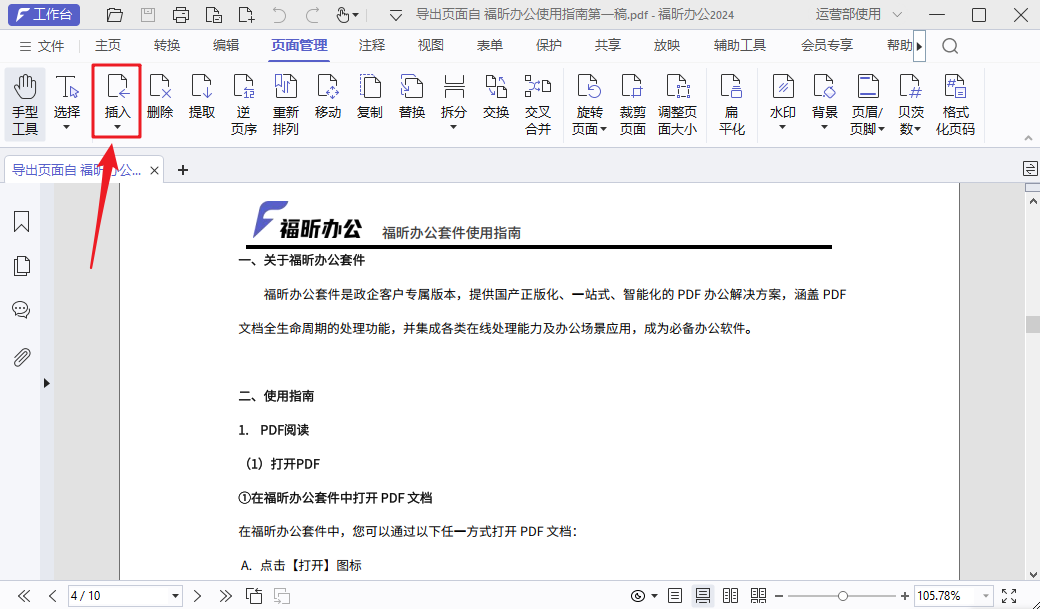Click the Fullscreen icon in status bar

pyautogui.click(x=1009, y=596)
